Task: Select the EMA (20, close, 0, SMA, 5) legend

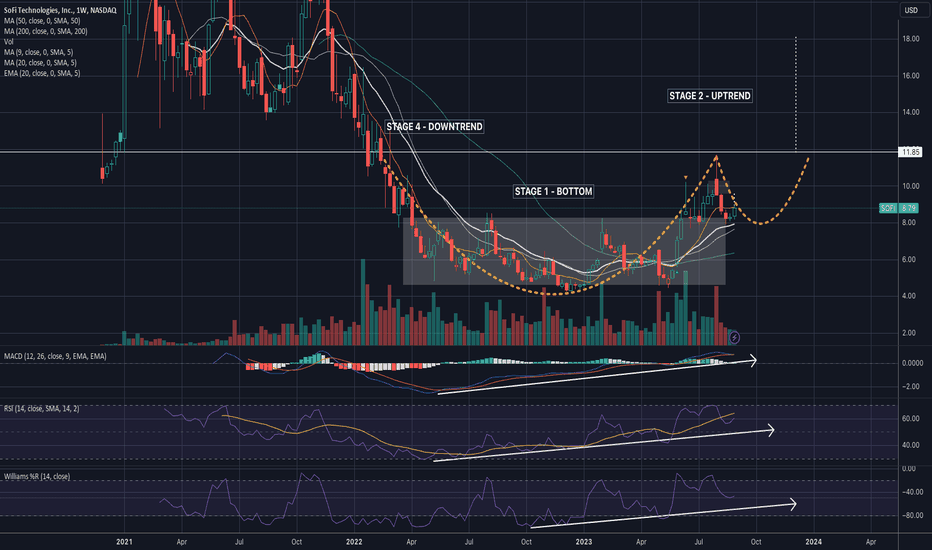Action: [x=42, y=73]
